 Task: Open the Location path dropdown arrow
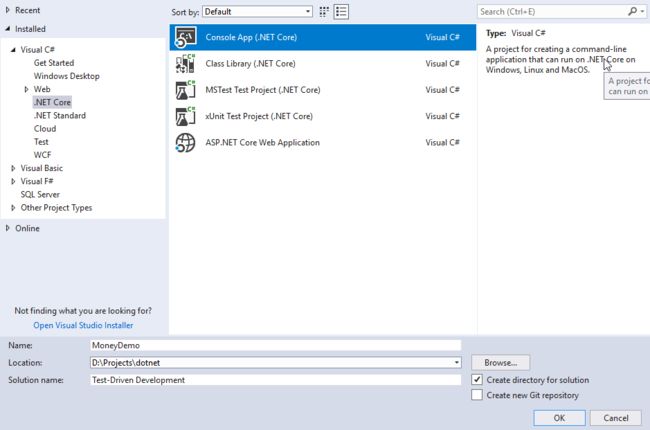tap(456, 362)
